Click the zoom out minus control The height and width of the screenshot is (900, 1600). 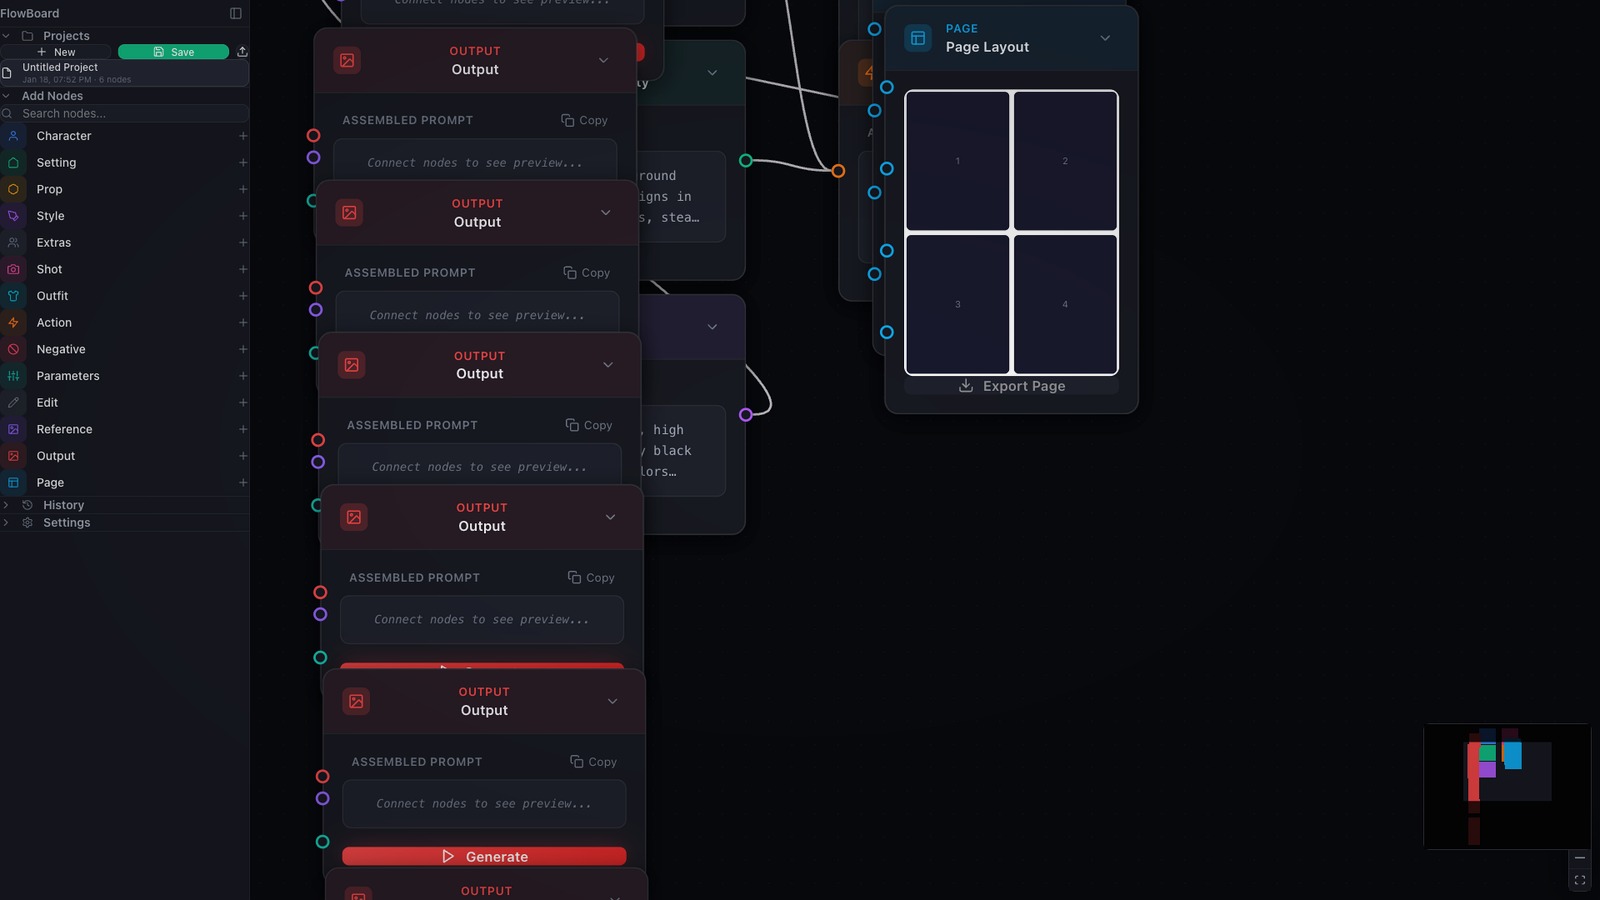[x=1580, y=858]
